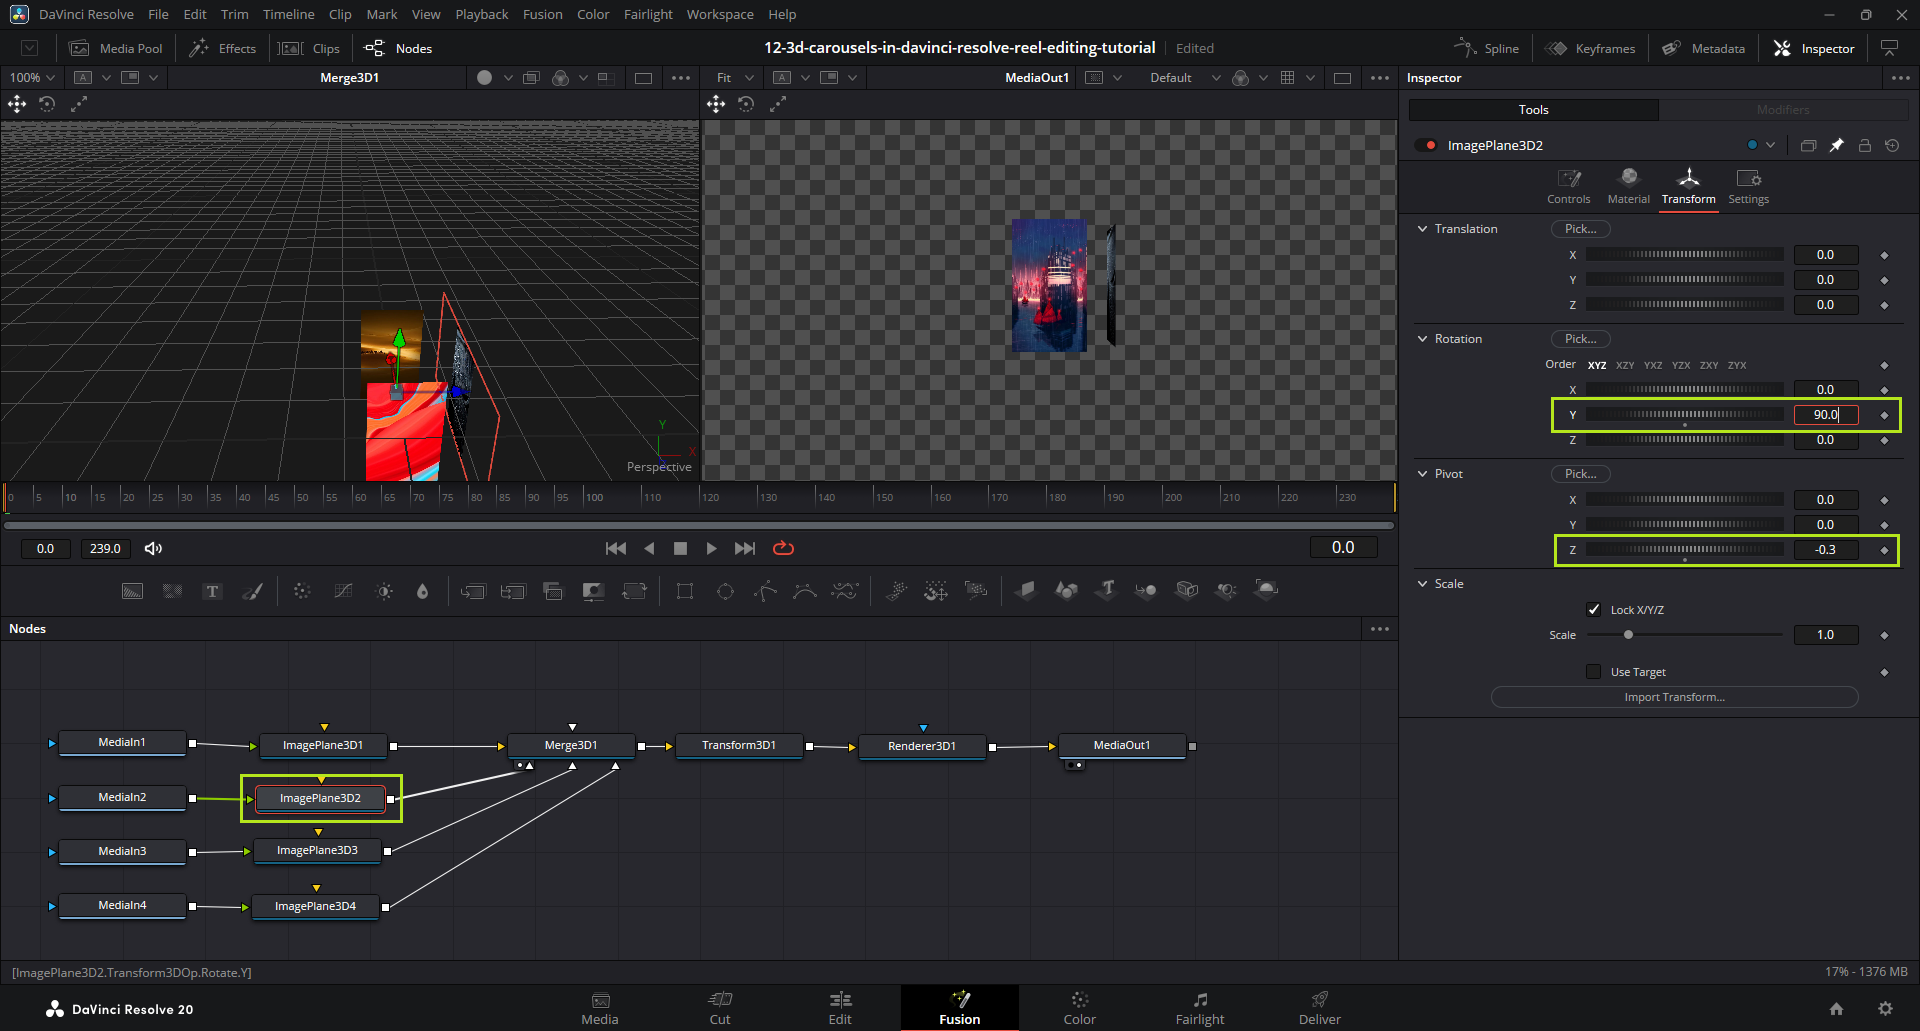Open the Color page
Viewport: 1920px width, 1031px height.
[x=1079, y=1007]
